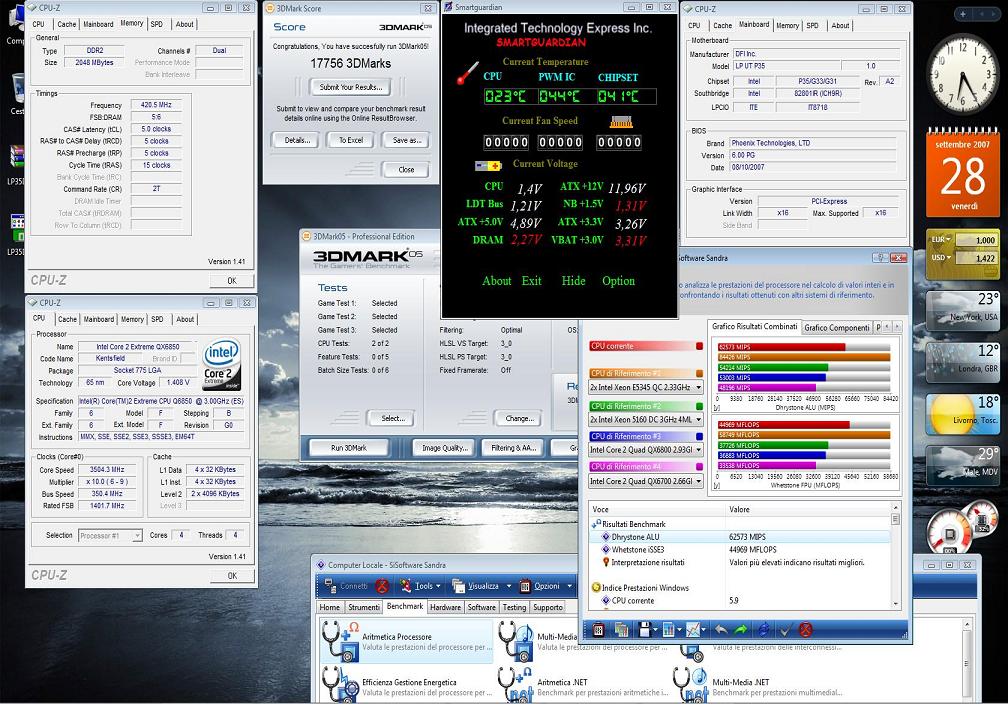Click Image Quality button in 3DMark05
The width and height of the screenshot is (1008, 704).
pyautogui.click(x=444, y=447)
